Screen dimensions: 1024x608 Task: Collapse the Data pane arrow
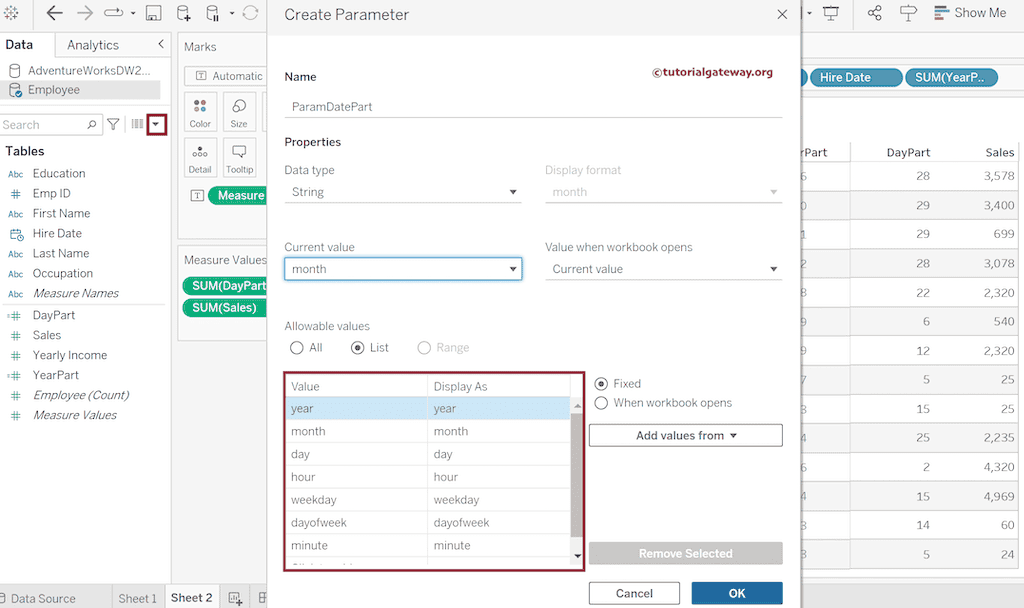pyautogui.click(x=161, y=44)
